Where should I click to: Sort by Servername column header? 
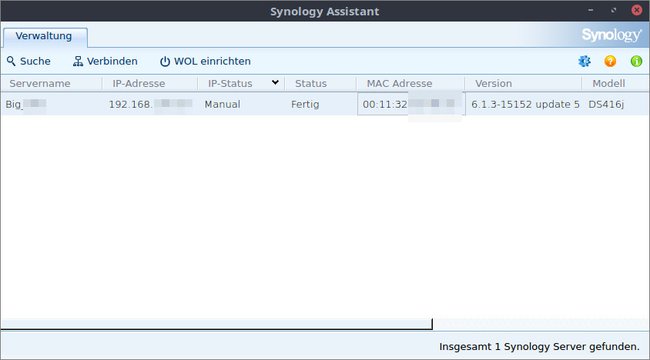(51, 83)
